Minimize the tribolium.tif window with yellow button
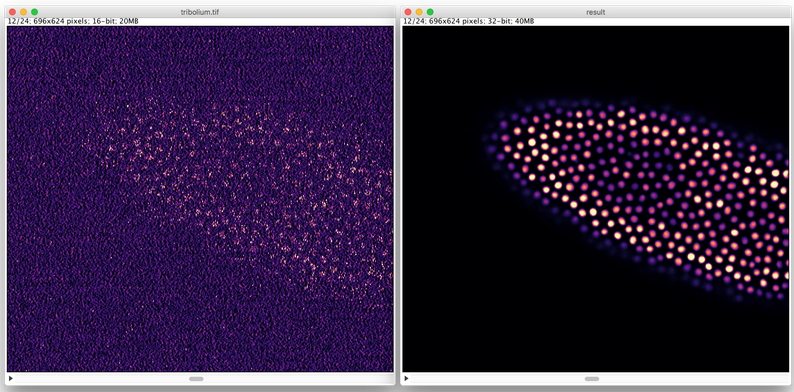Viewport: 794px width, 392px height. tap(23, 12)
